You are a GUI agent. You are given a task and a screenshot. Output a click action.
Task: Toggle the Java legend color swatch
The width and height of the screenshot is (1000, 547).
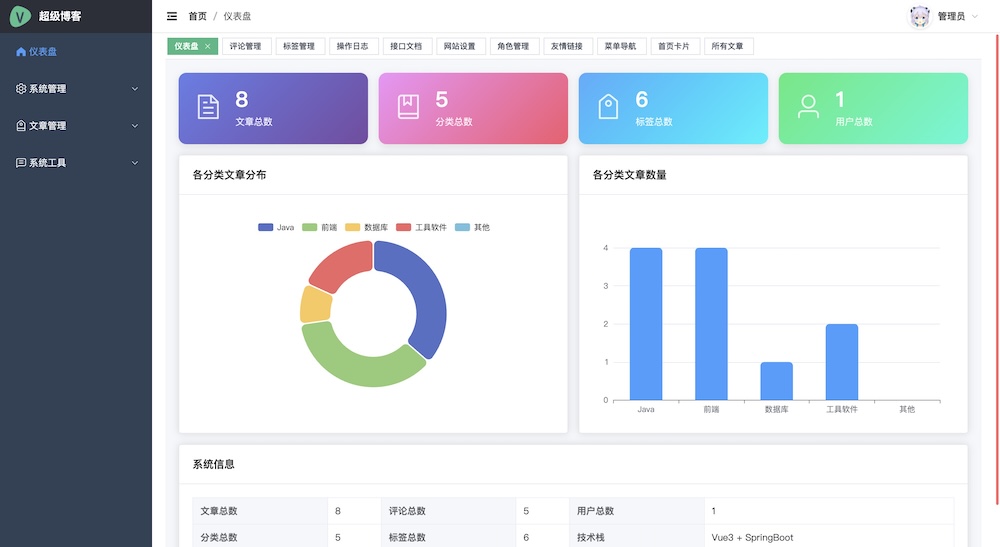pyautogui.click(x=265, y=227)
